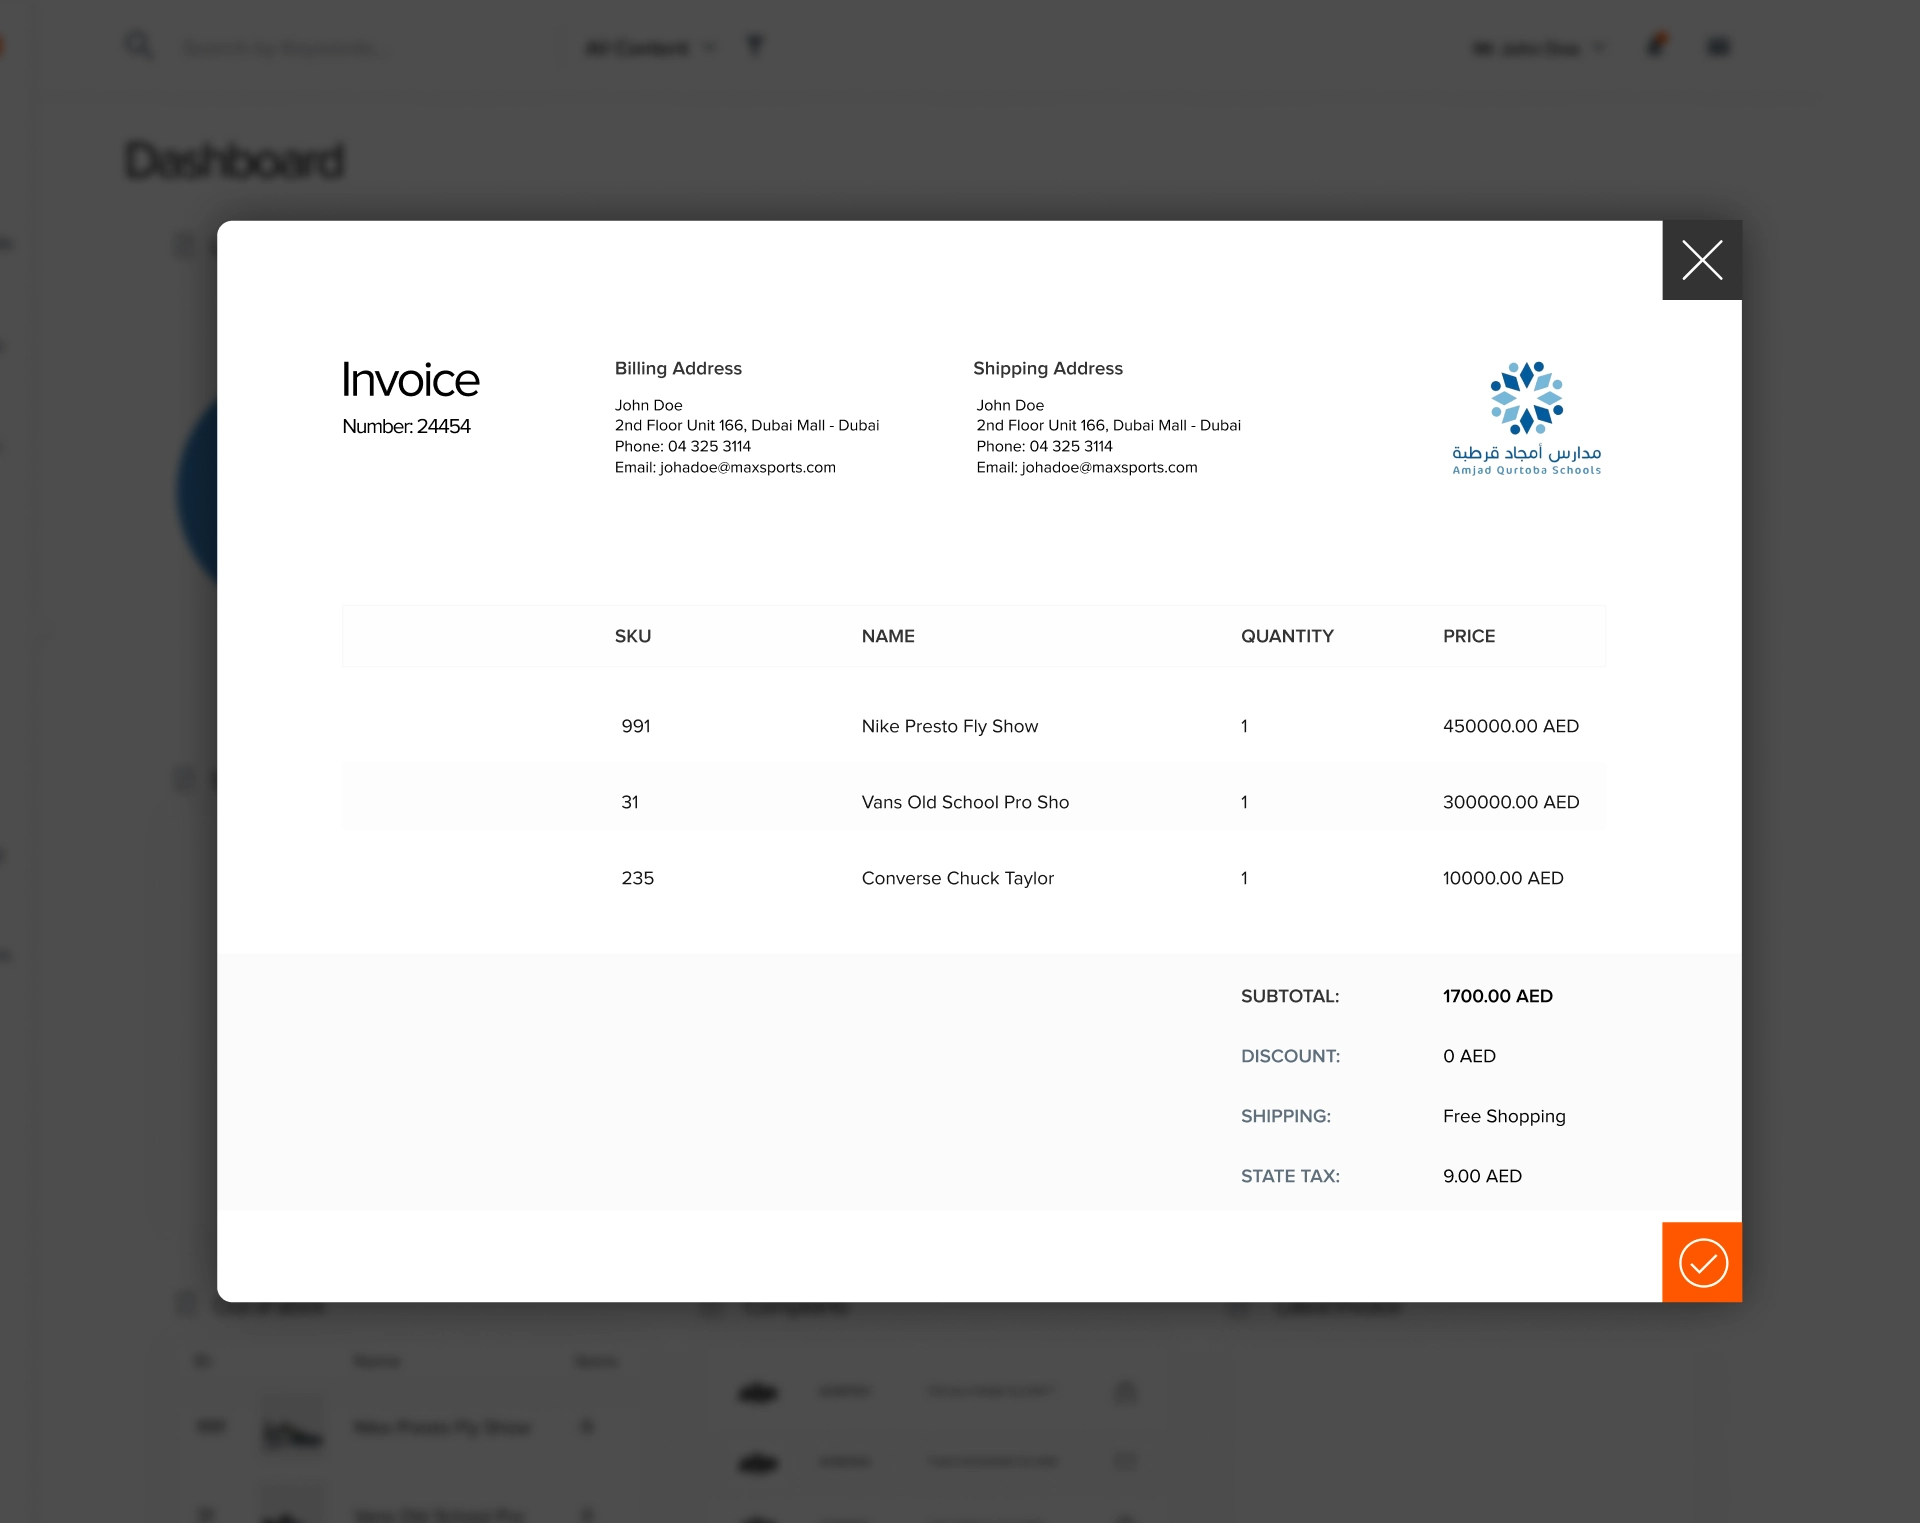The height and width of the screenshot is (1523, 1920).
Task: Expand the All Content dropdown
Action: point(650,48)
